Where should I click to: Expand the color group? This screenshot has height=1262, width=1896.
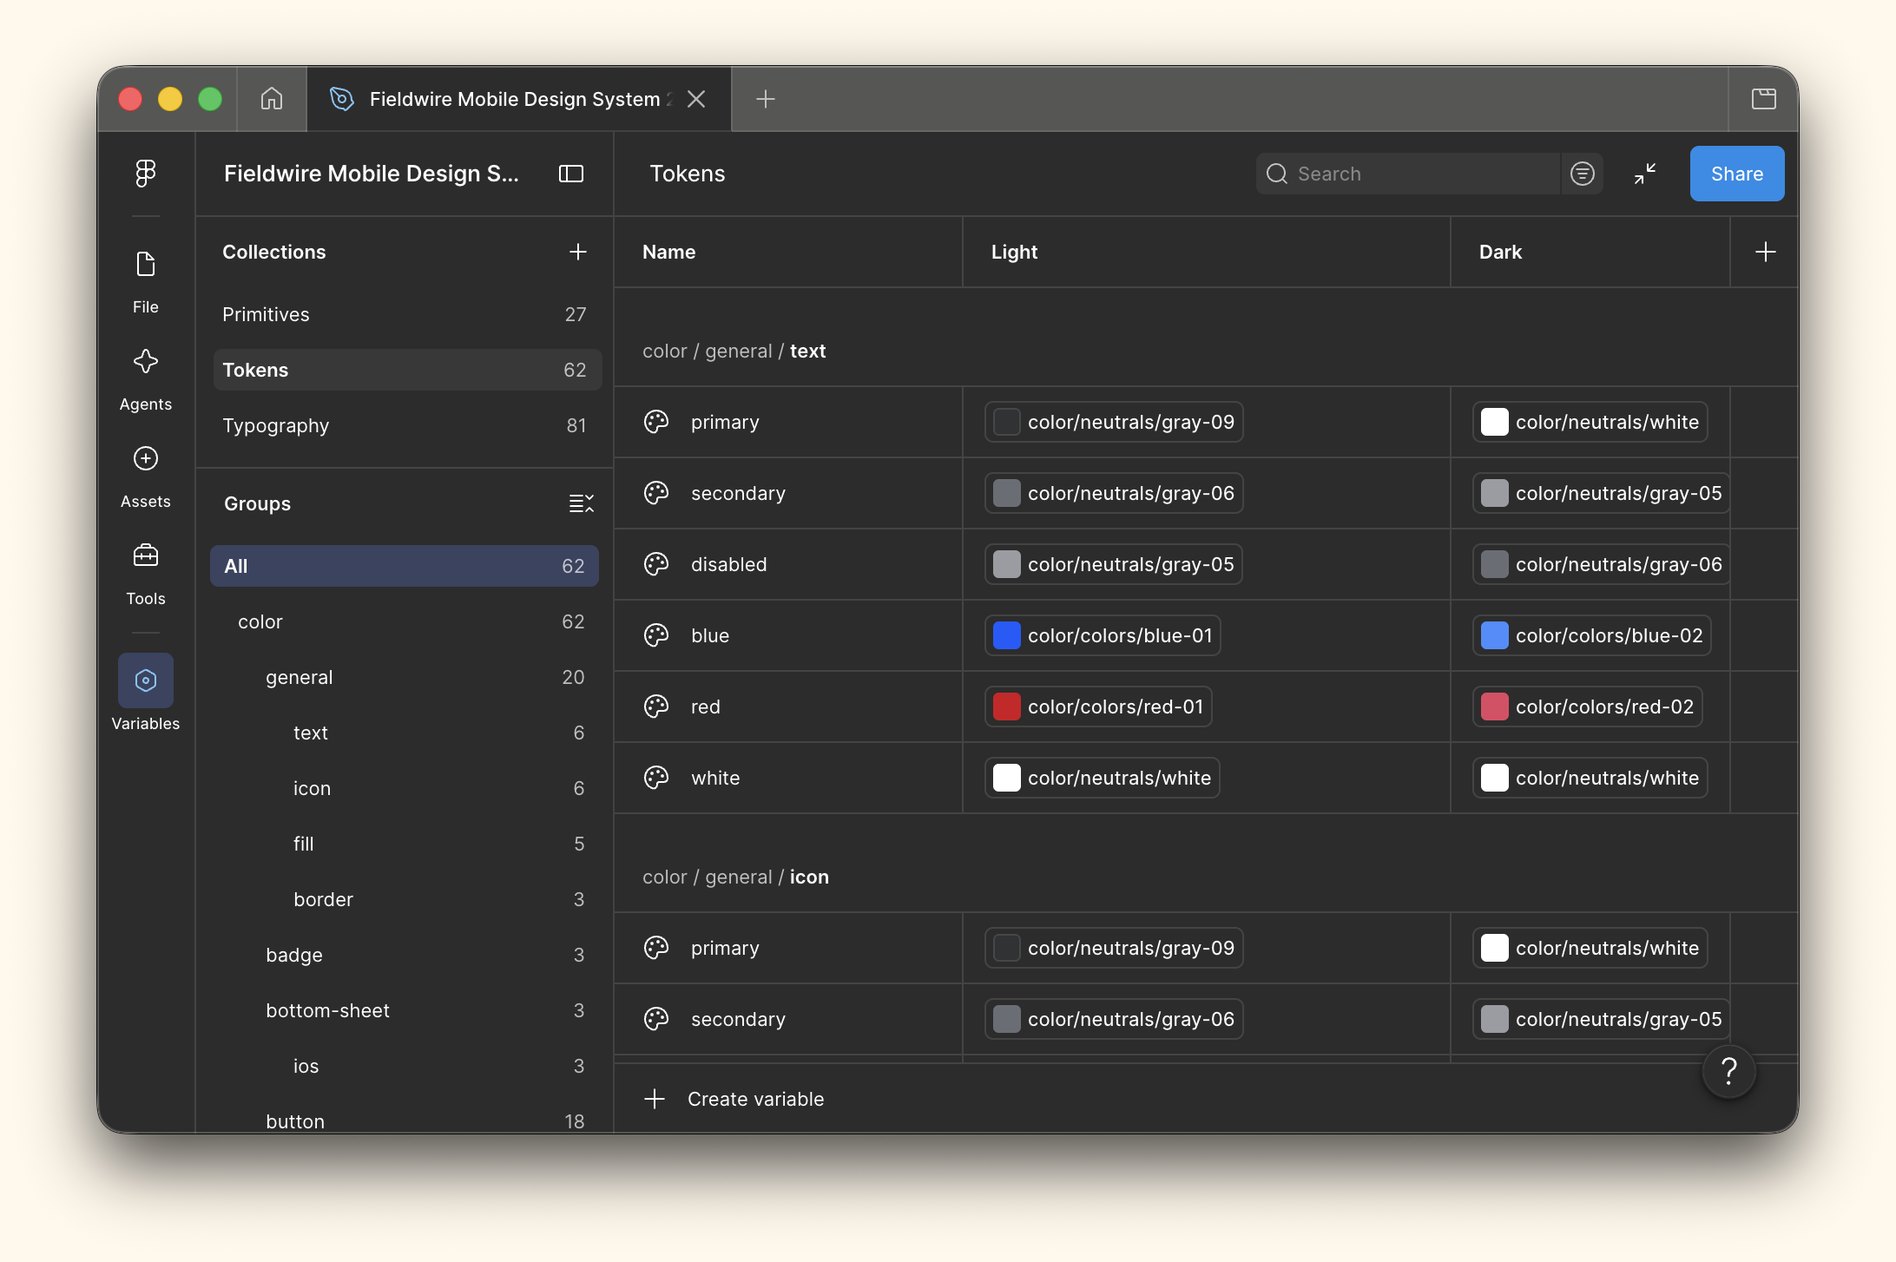tap(404, 622)
